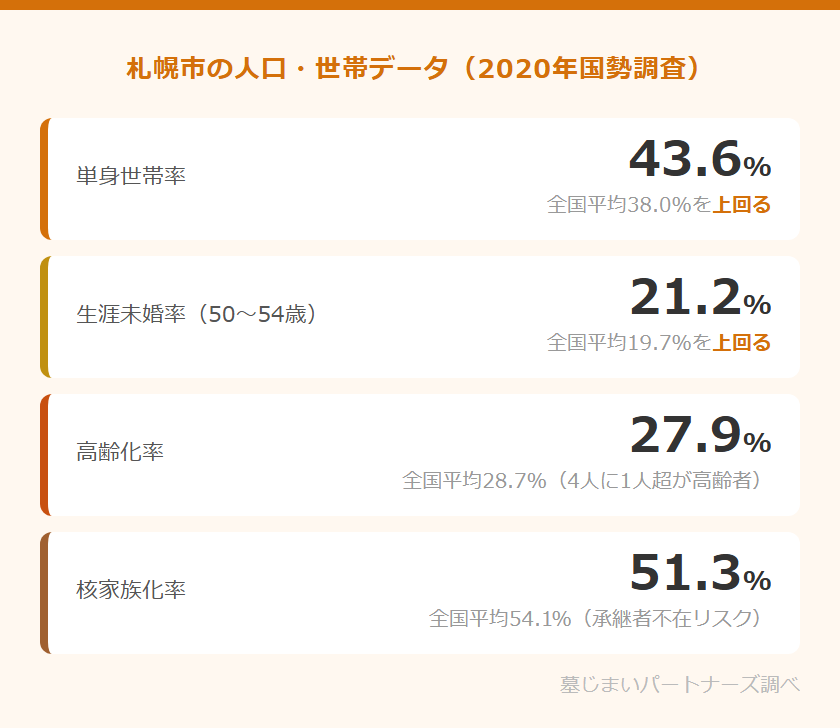Click the 51.3% figure
Image resolution: width=840 pixels, height=728 pixels.
click(699, 573)
